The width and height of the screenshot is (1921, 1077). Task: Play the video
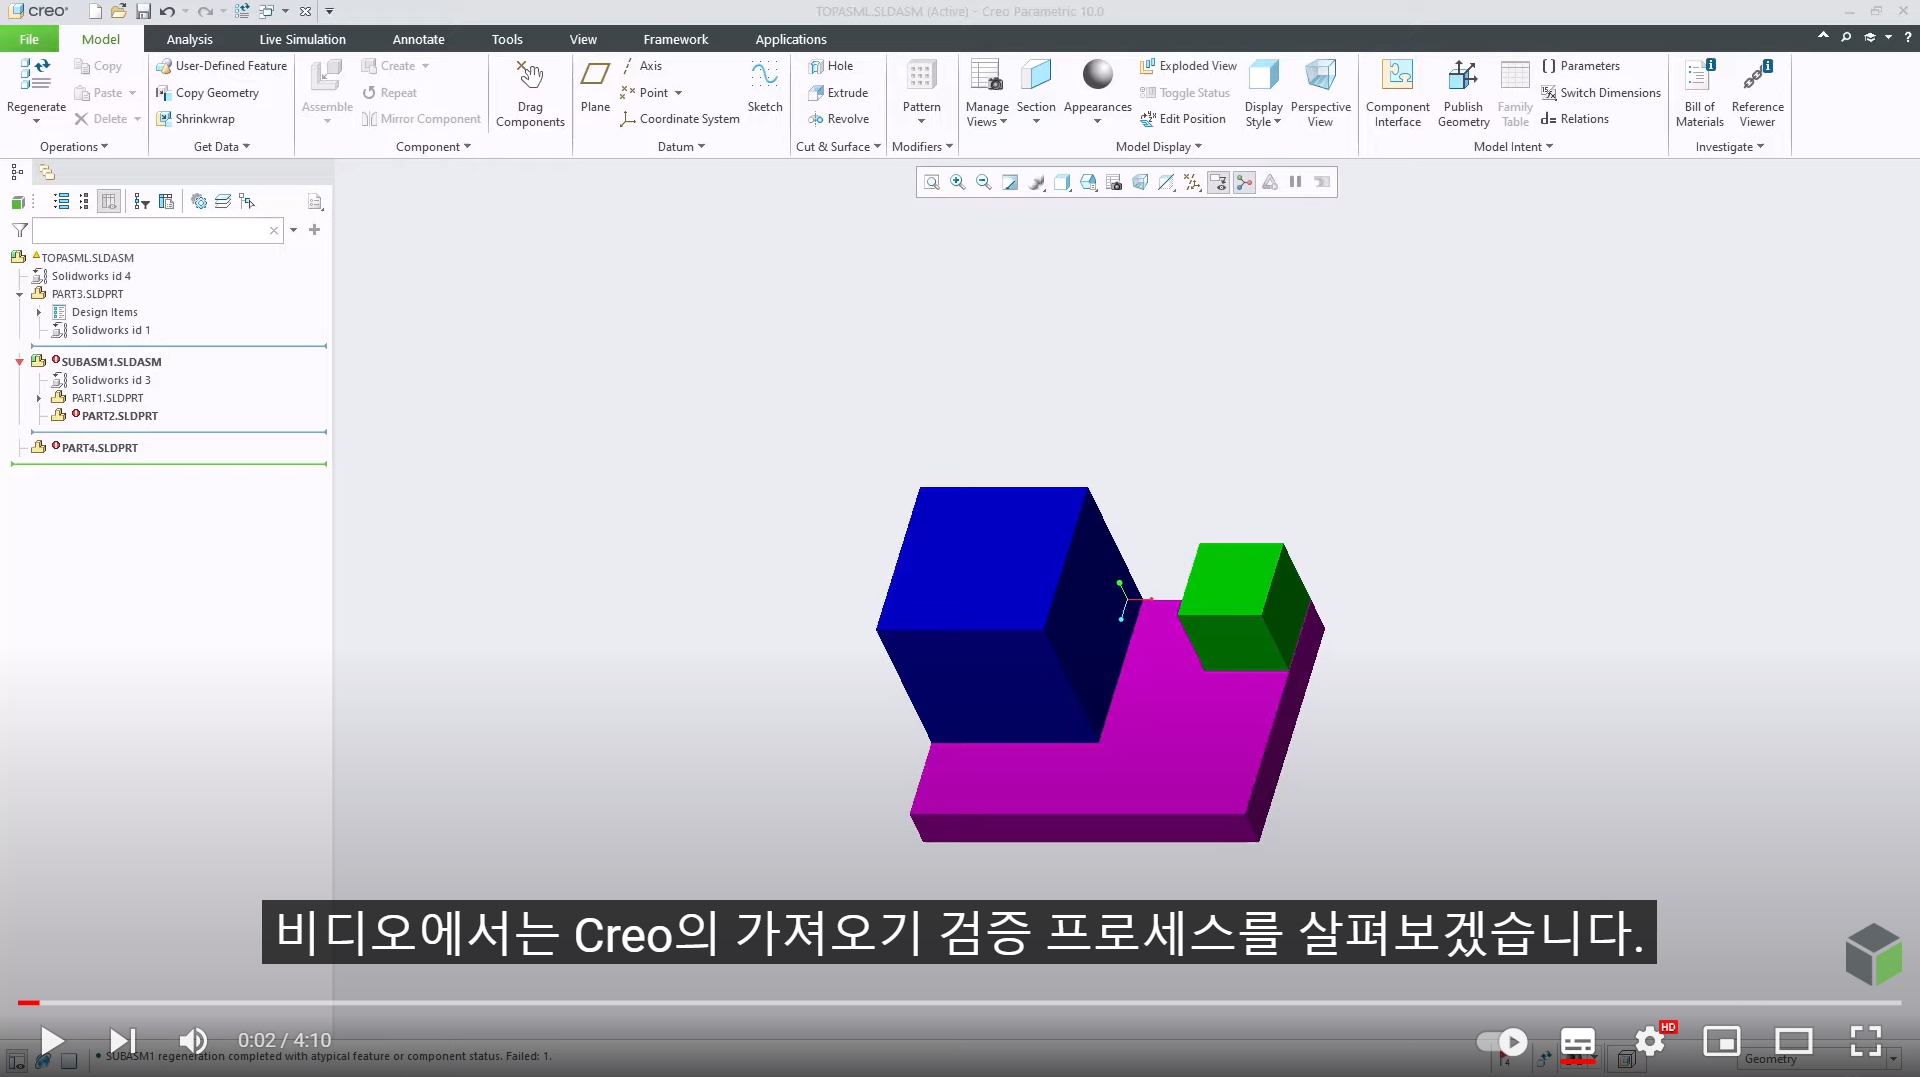click(x=51, y=1041)
